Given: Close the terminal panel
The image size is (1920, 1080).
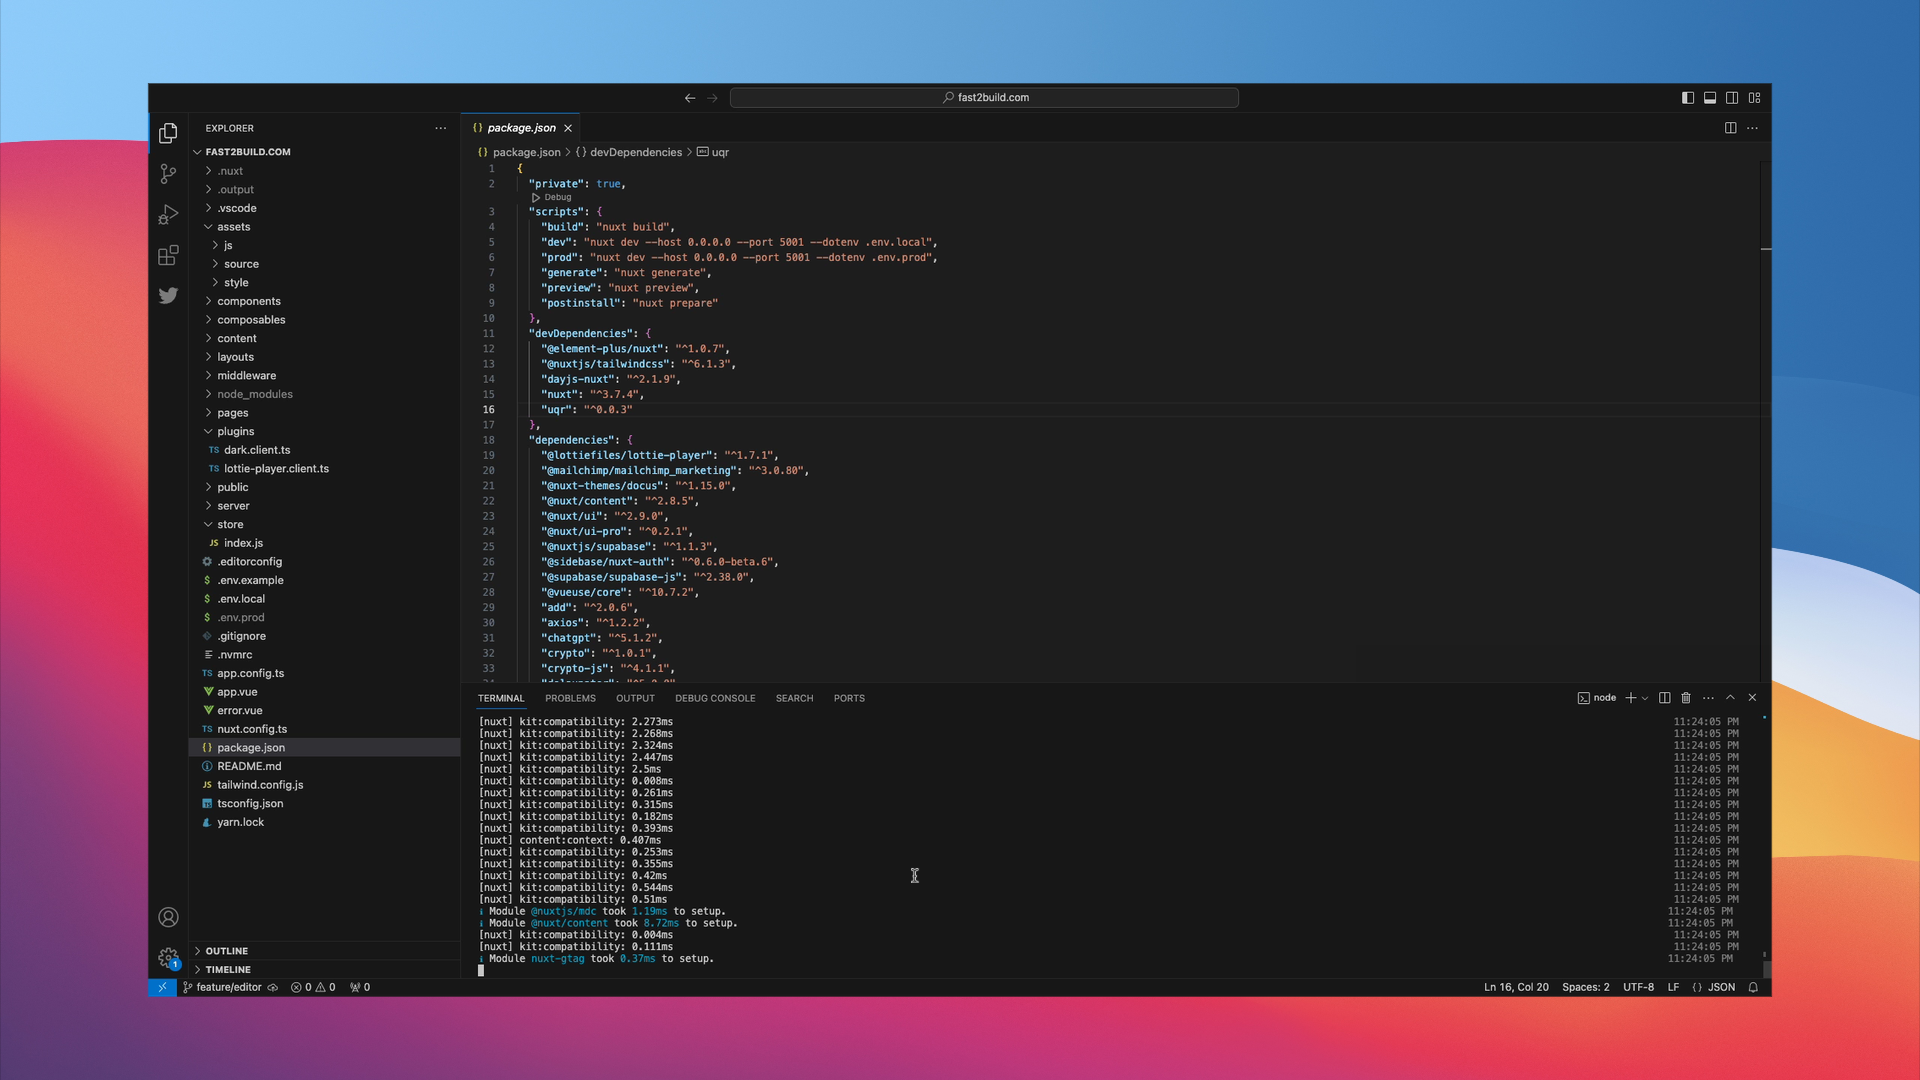Looking at the screenshot, I should coord(1752,698).
